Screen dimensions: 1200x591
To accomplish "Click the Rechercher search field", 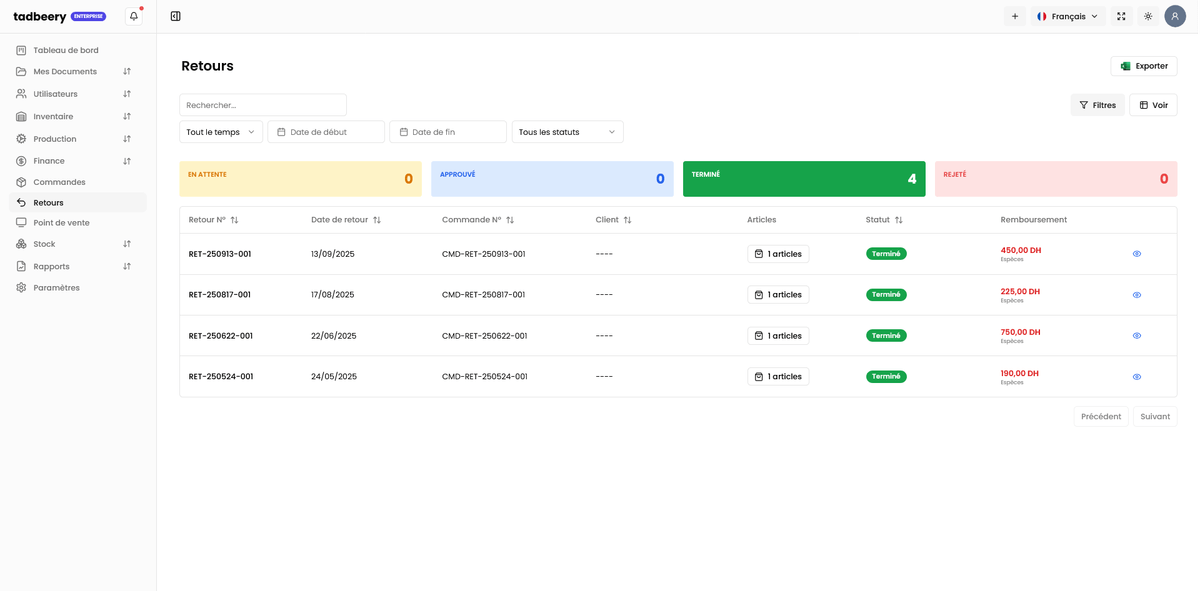I will coord(263,105).
